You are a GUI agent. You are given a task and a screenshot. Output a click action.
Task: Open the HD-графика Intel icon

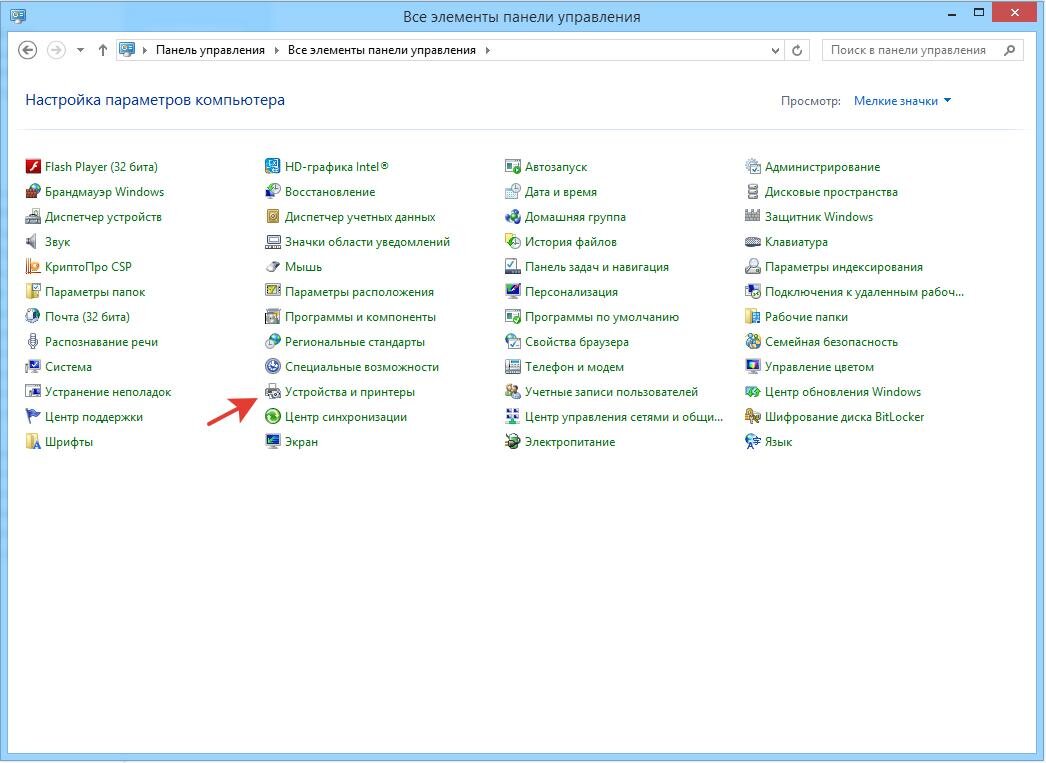click(x=273, y=167)
